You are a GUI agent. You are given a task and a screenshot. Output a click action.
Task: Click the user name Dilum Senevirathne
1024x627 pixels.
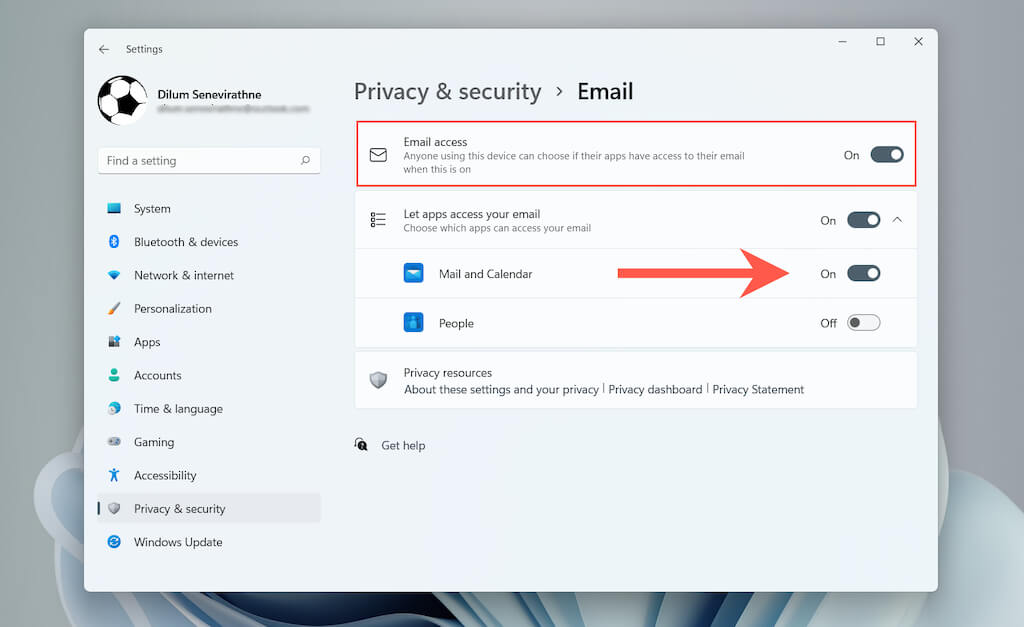point(209,94)
